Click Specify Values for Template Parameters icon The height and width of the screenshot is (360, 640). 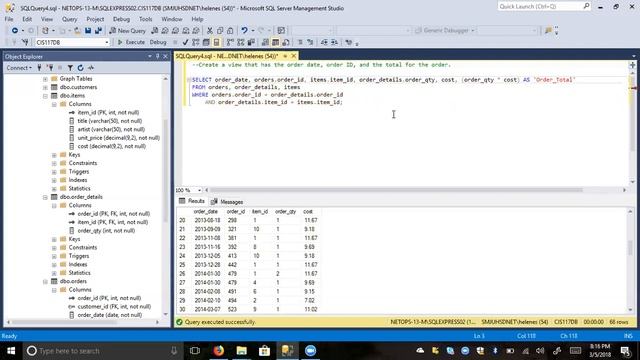click(x=349, y=42)
